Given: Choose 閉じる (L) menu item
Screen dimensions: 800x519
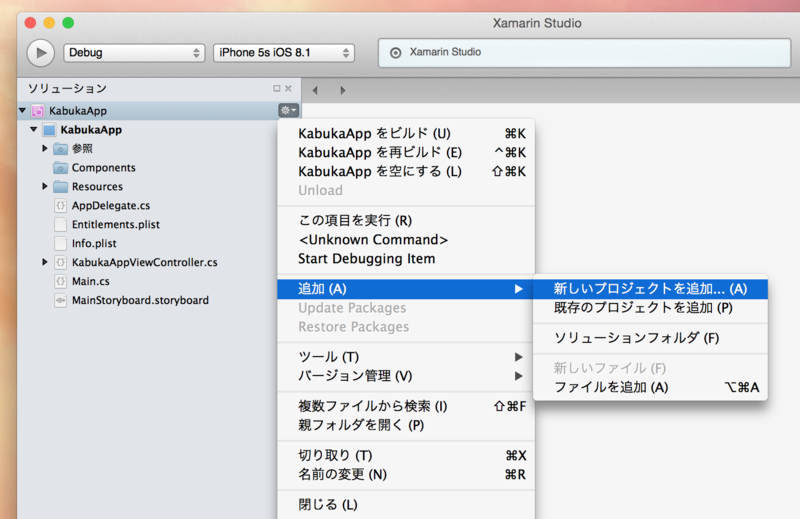Looking at the screenshot, I should [x=406, y=505].
